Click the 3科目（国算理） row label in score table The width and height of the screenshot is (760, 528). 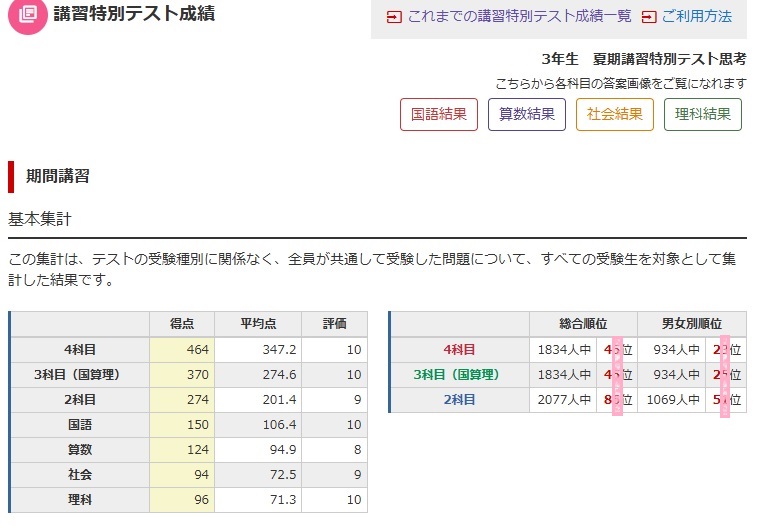(x=80, y=375)
